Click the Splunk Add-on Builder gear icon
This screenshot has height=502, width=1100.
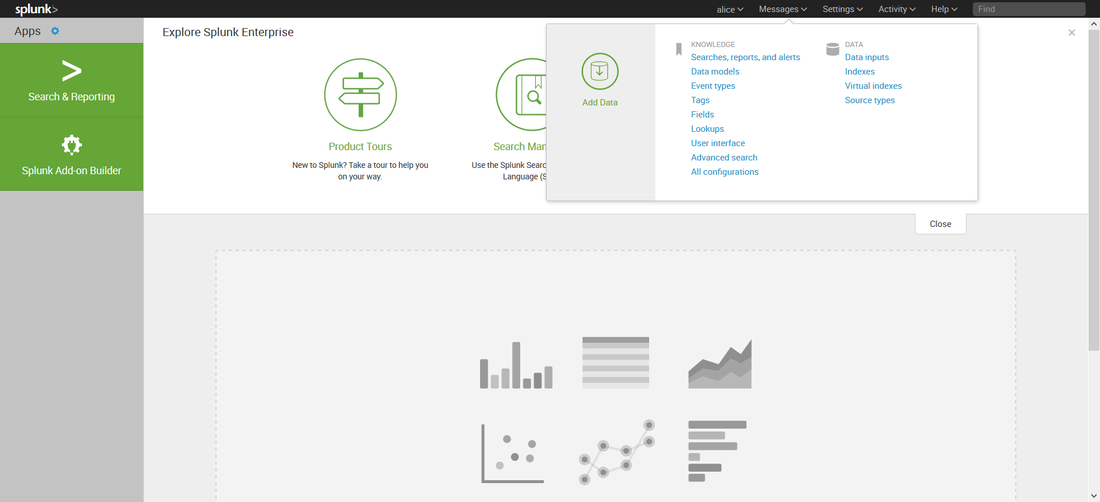(x=72, y=144)
